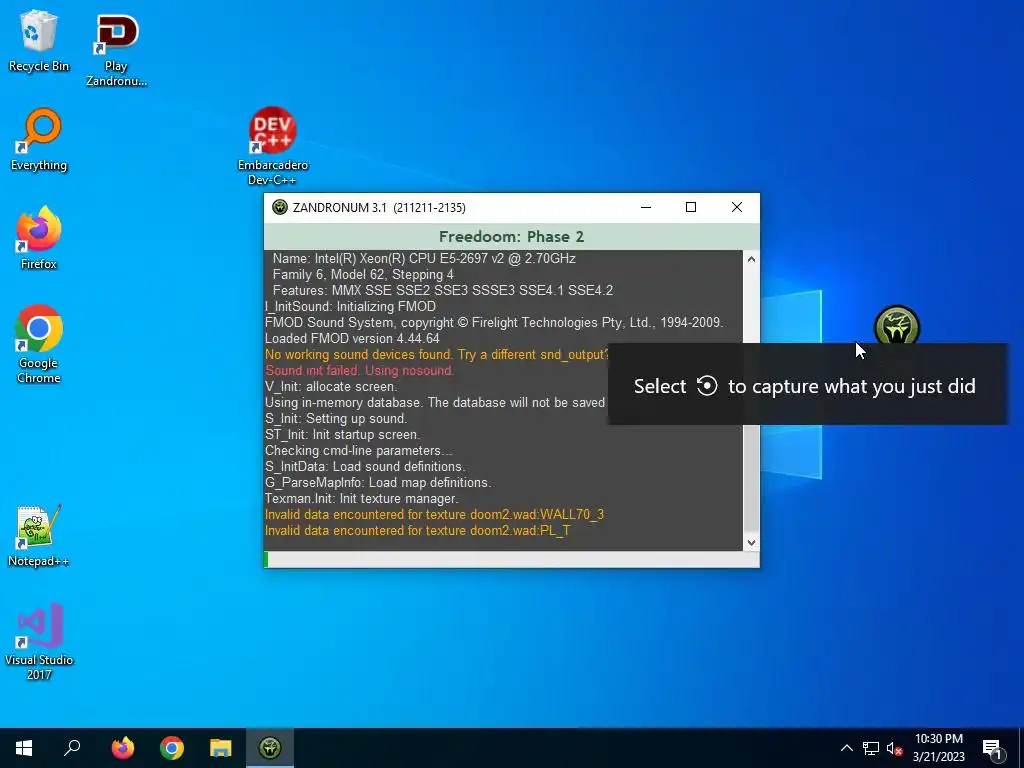
Task: Select the Google Chrome desktop icon
Action: (x=39, y=344)
